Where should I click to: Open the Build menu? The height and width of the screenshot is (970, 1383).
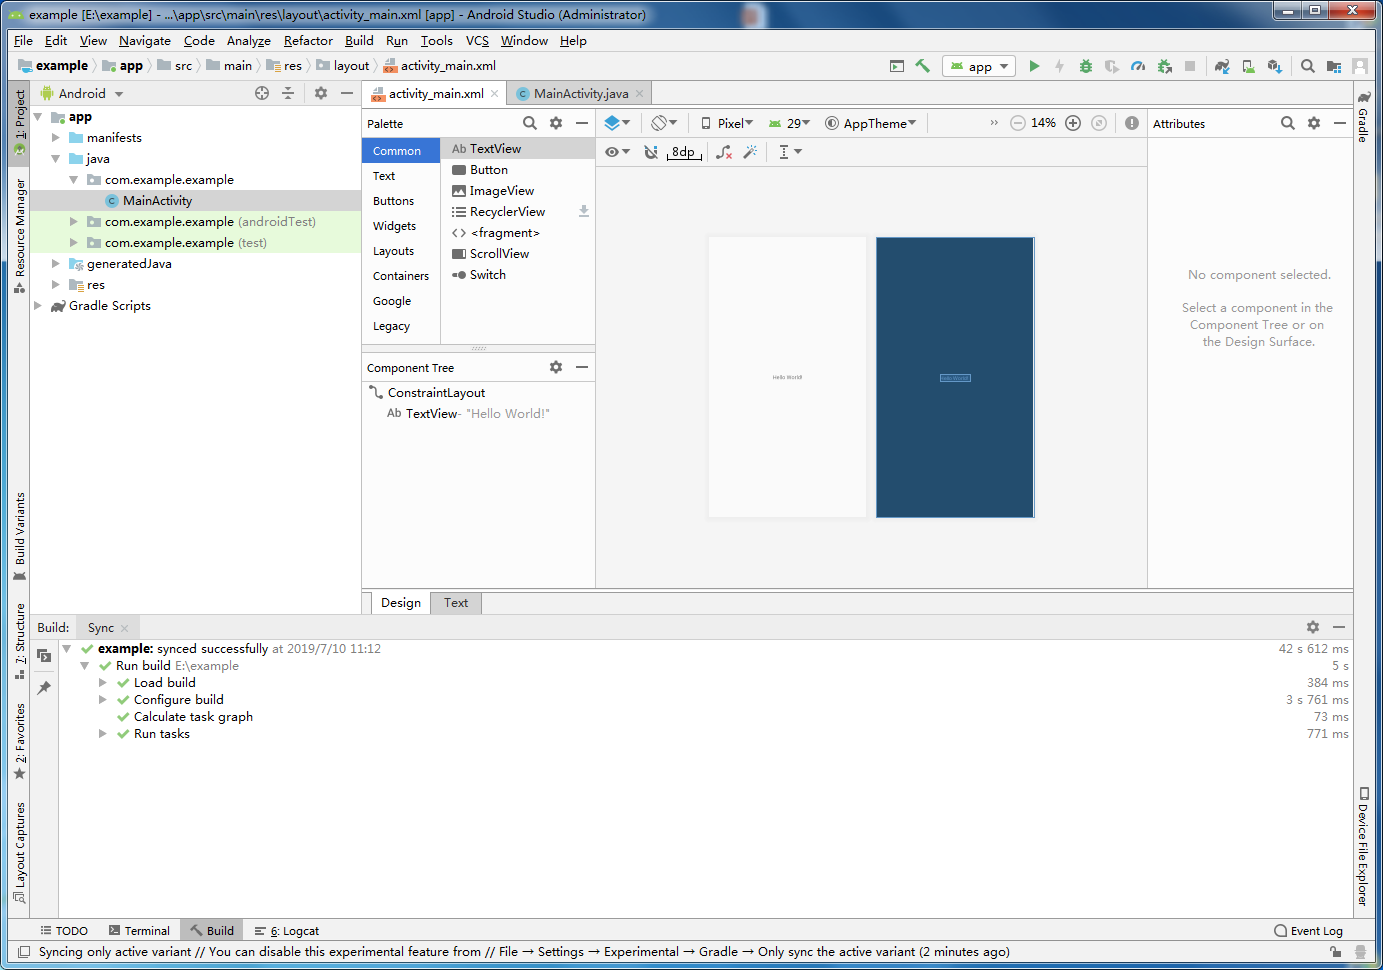(x=359, y=41)
